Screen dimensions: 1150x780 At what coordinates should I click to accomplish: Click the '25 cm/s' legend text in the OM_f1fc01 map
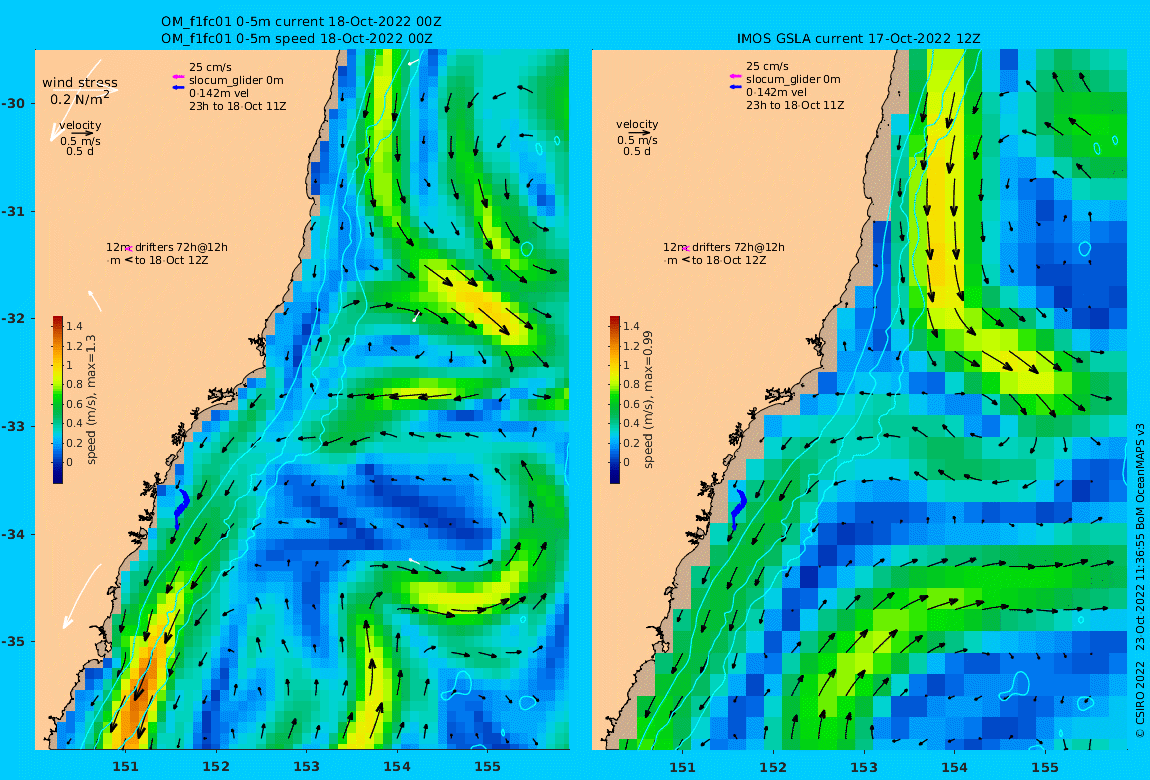210,67
